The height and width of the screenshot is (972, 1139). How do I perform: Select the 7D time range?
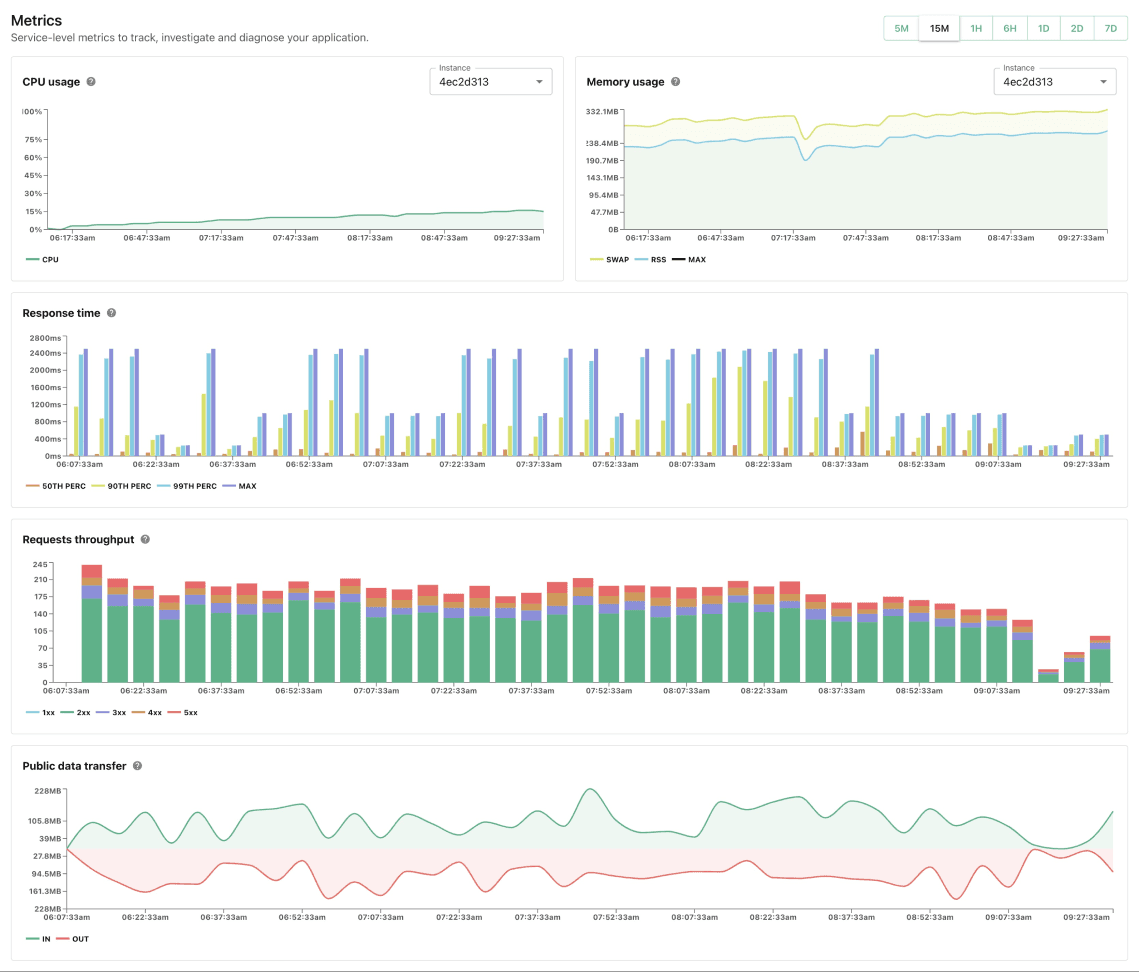1110,28
